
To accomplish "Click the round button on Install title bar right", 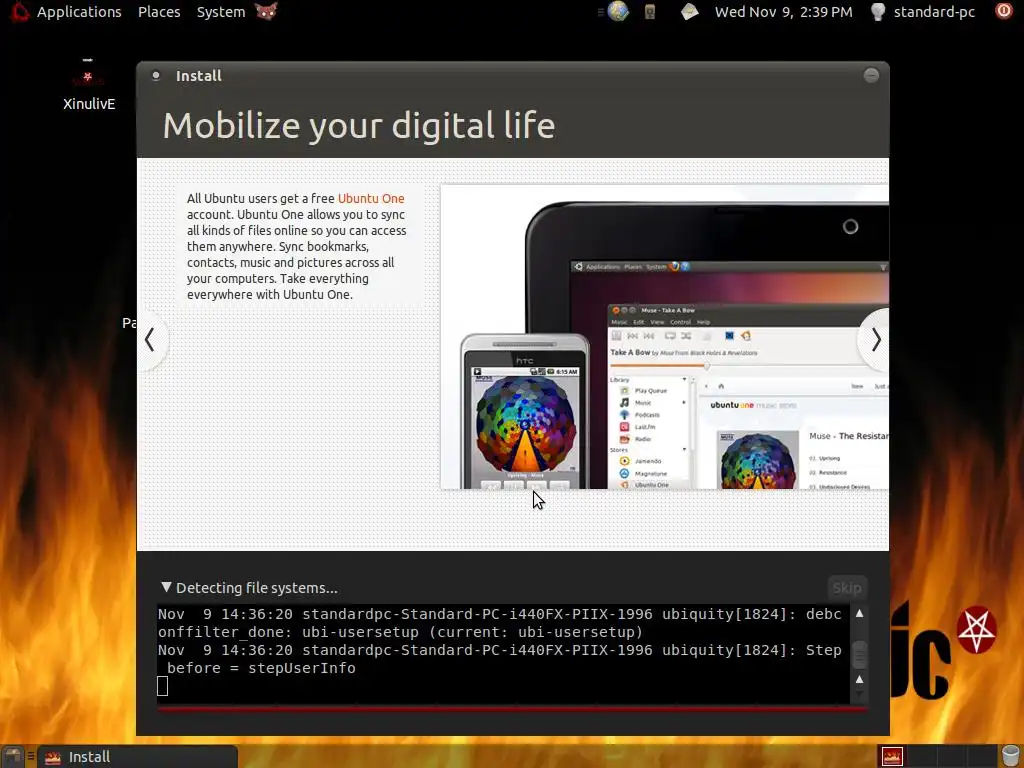I will coord(871,75).
